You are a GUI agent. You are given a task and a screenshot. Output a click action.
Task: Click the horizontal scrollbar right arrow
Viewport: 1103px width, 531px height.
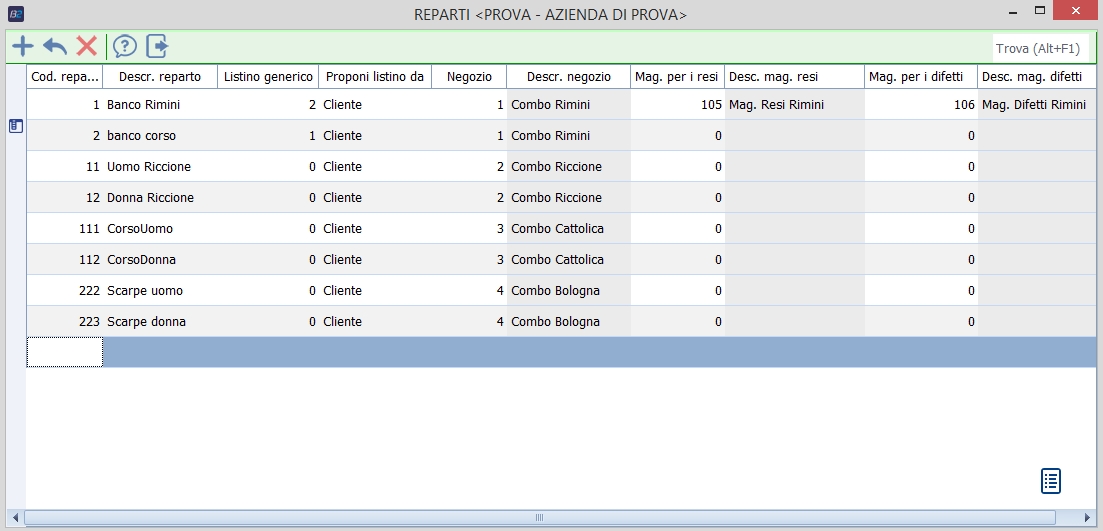1087,518
